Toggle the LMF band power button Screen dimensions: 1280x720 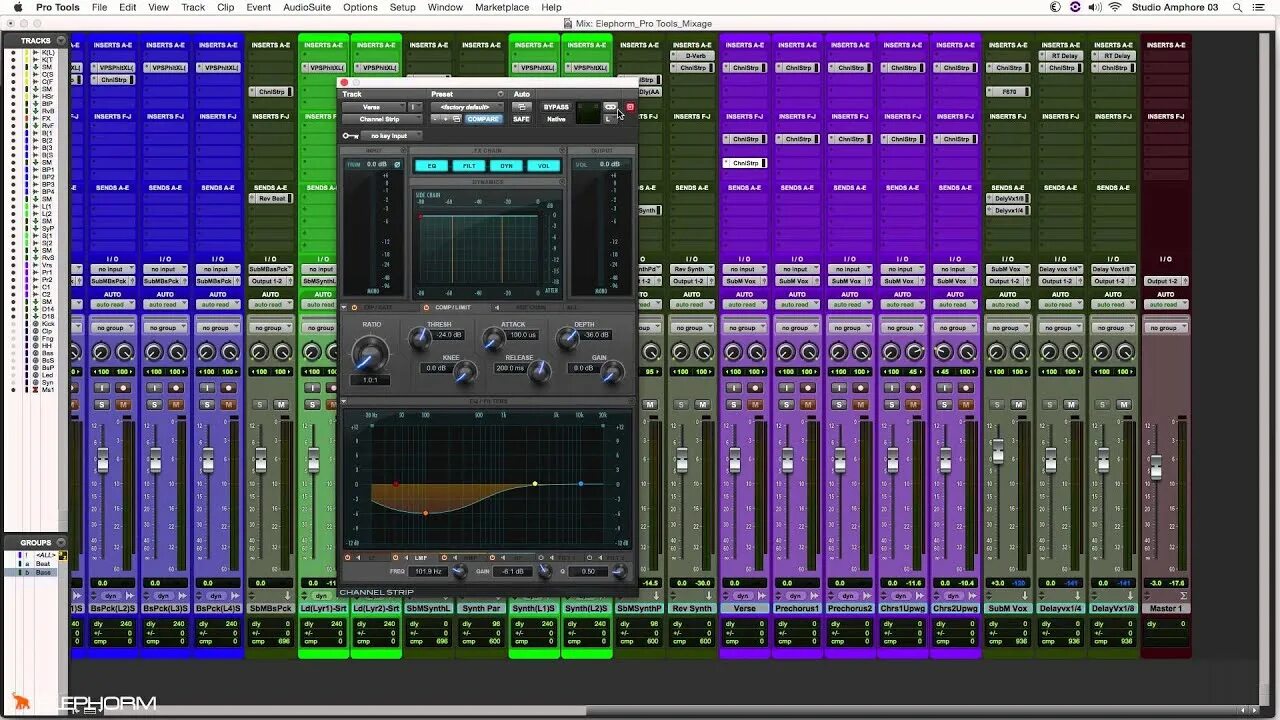pyautogui.click(x=395, y=557)
